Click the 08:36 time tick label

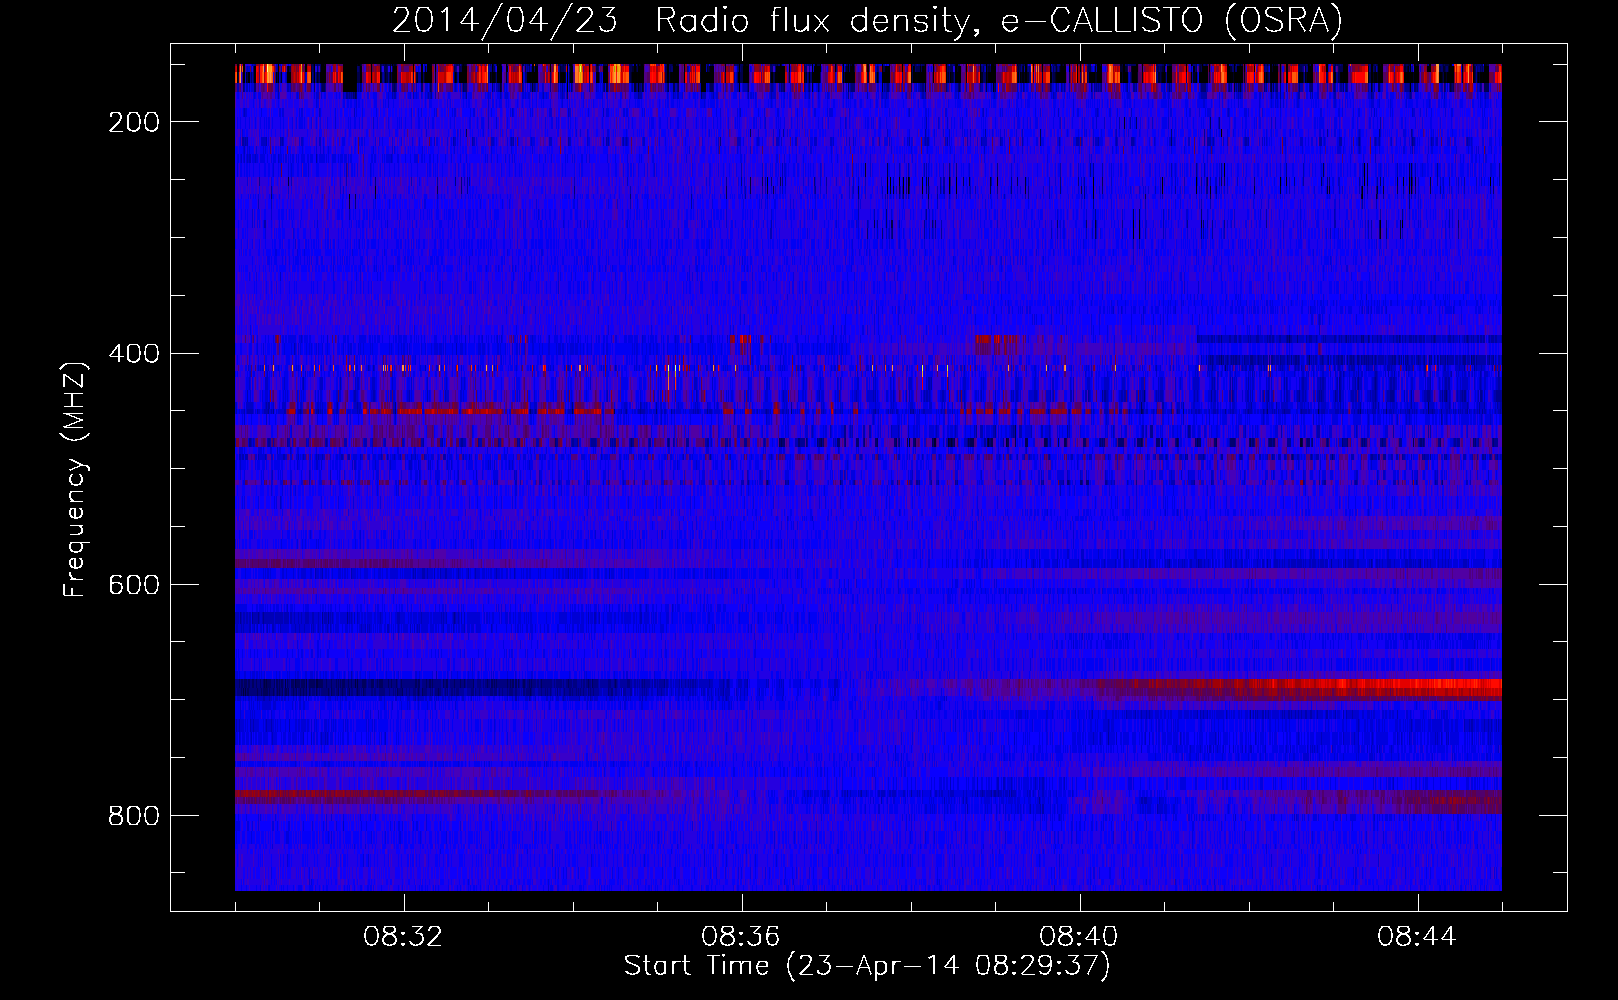pos(741,937)
